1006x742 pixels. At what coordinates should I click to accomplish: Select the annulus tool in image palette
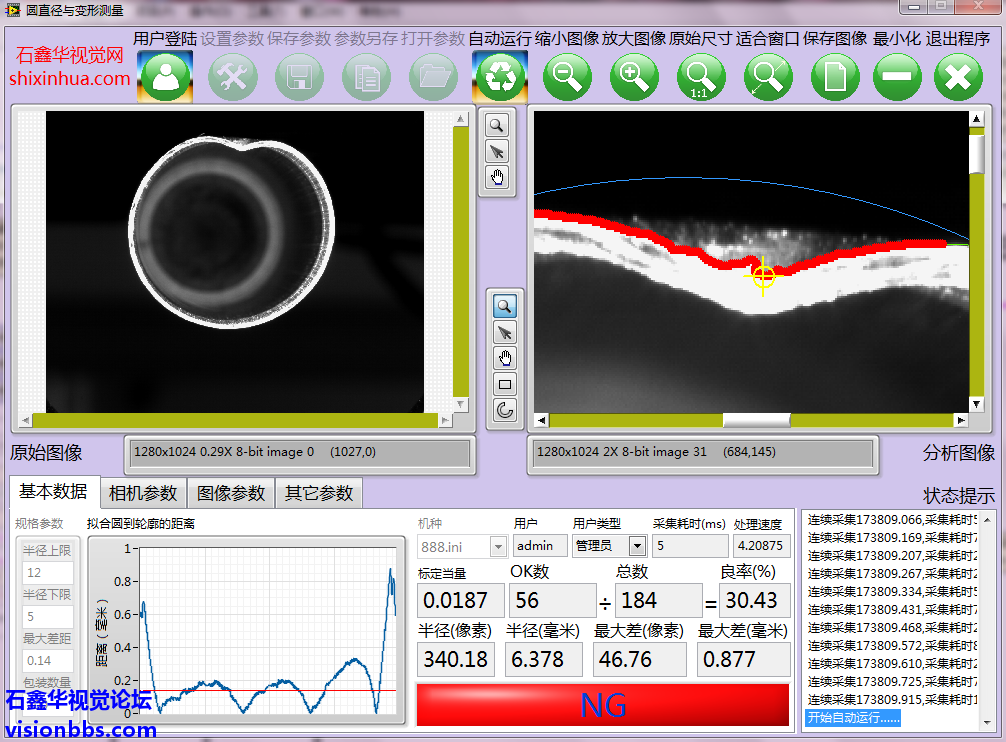[505, 409]
